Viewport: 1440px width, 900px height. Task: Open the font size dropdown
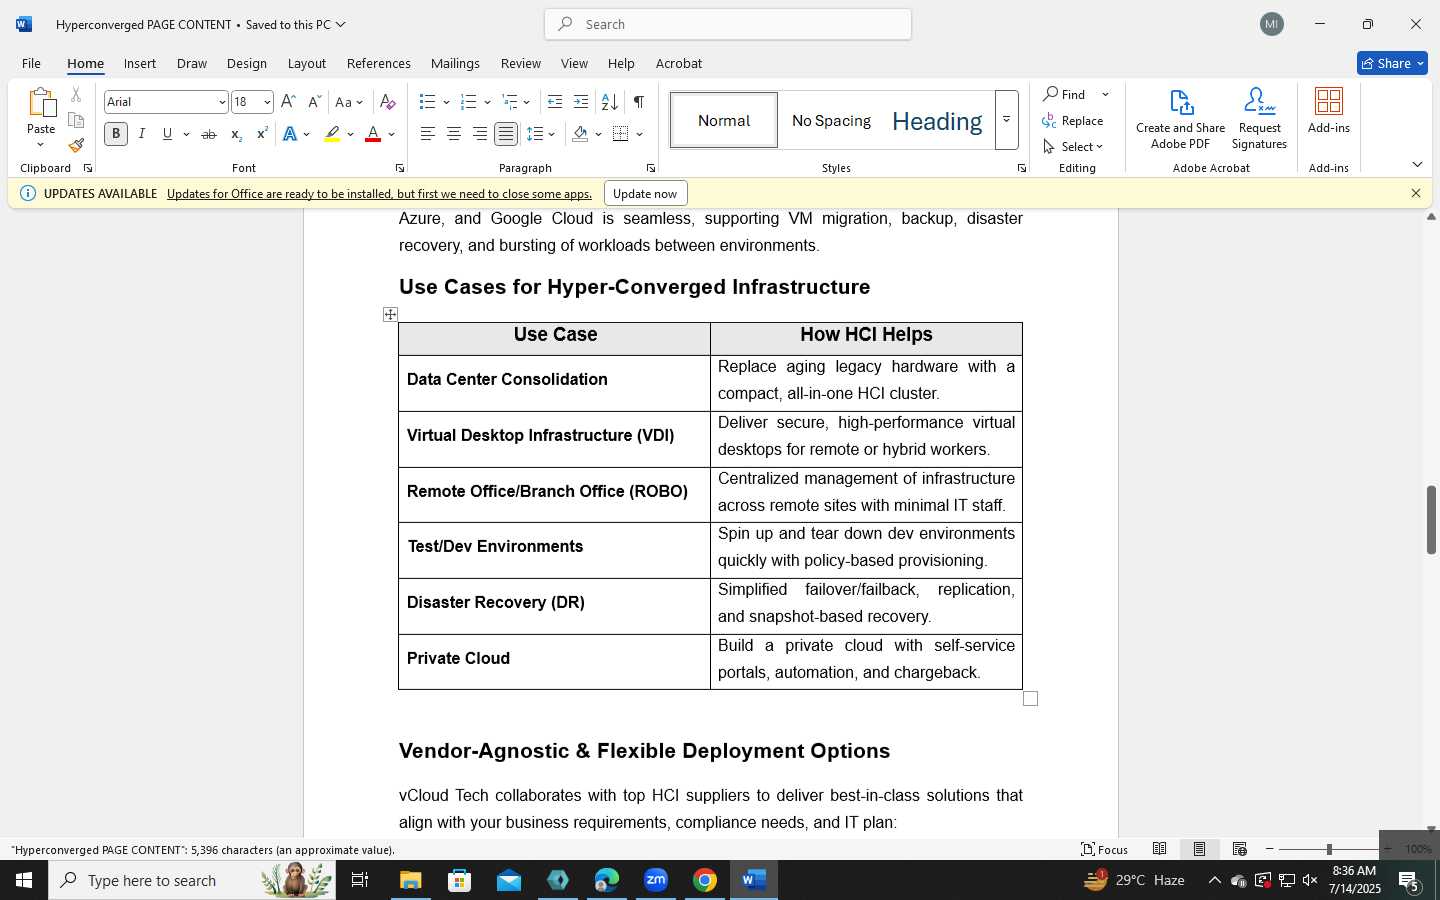coord(267,102)
